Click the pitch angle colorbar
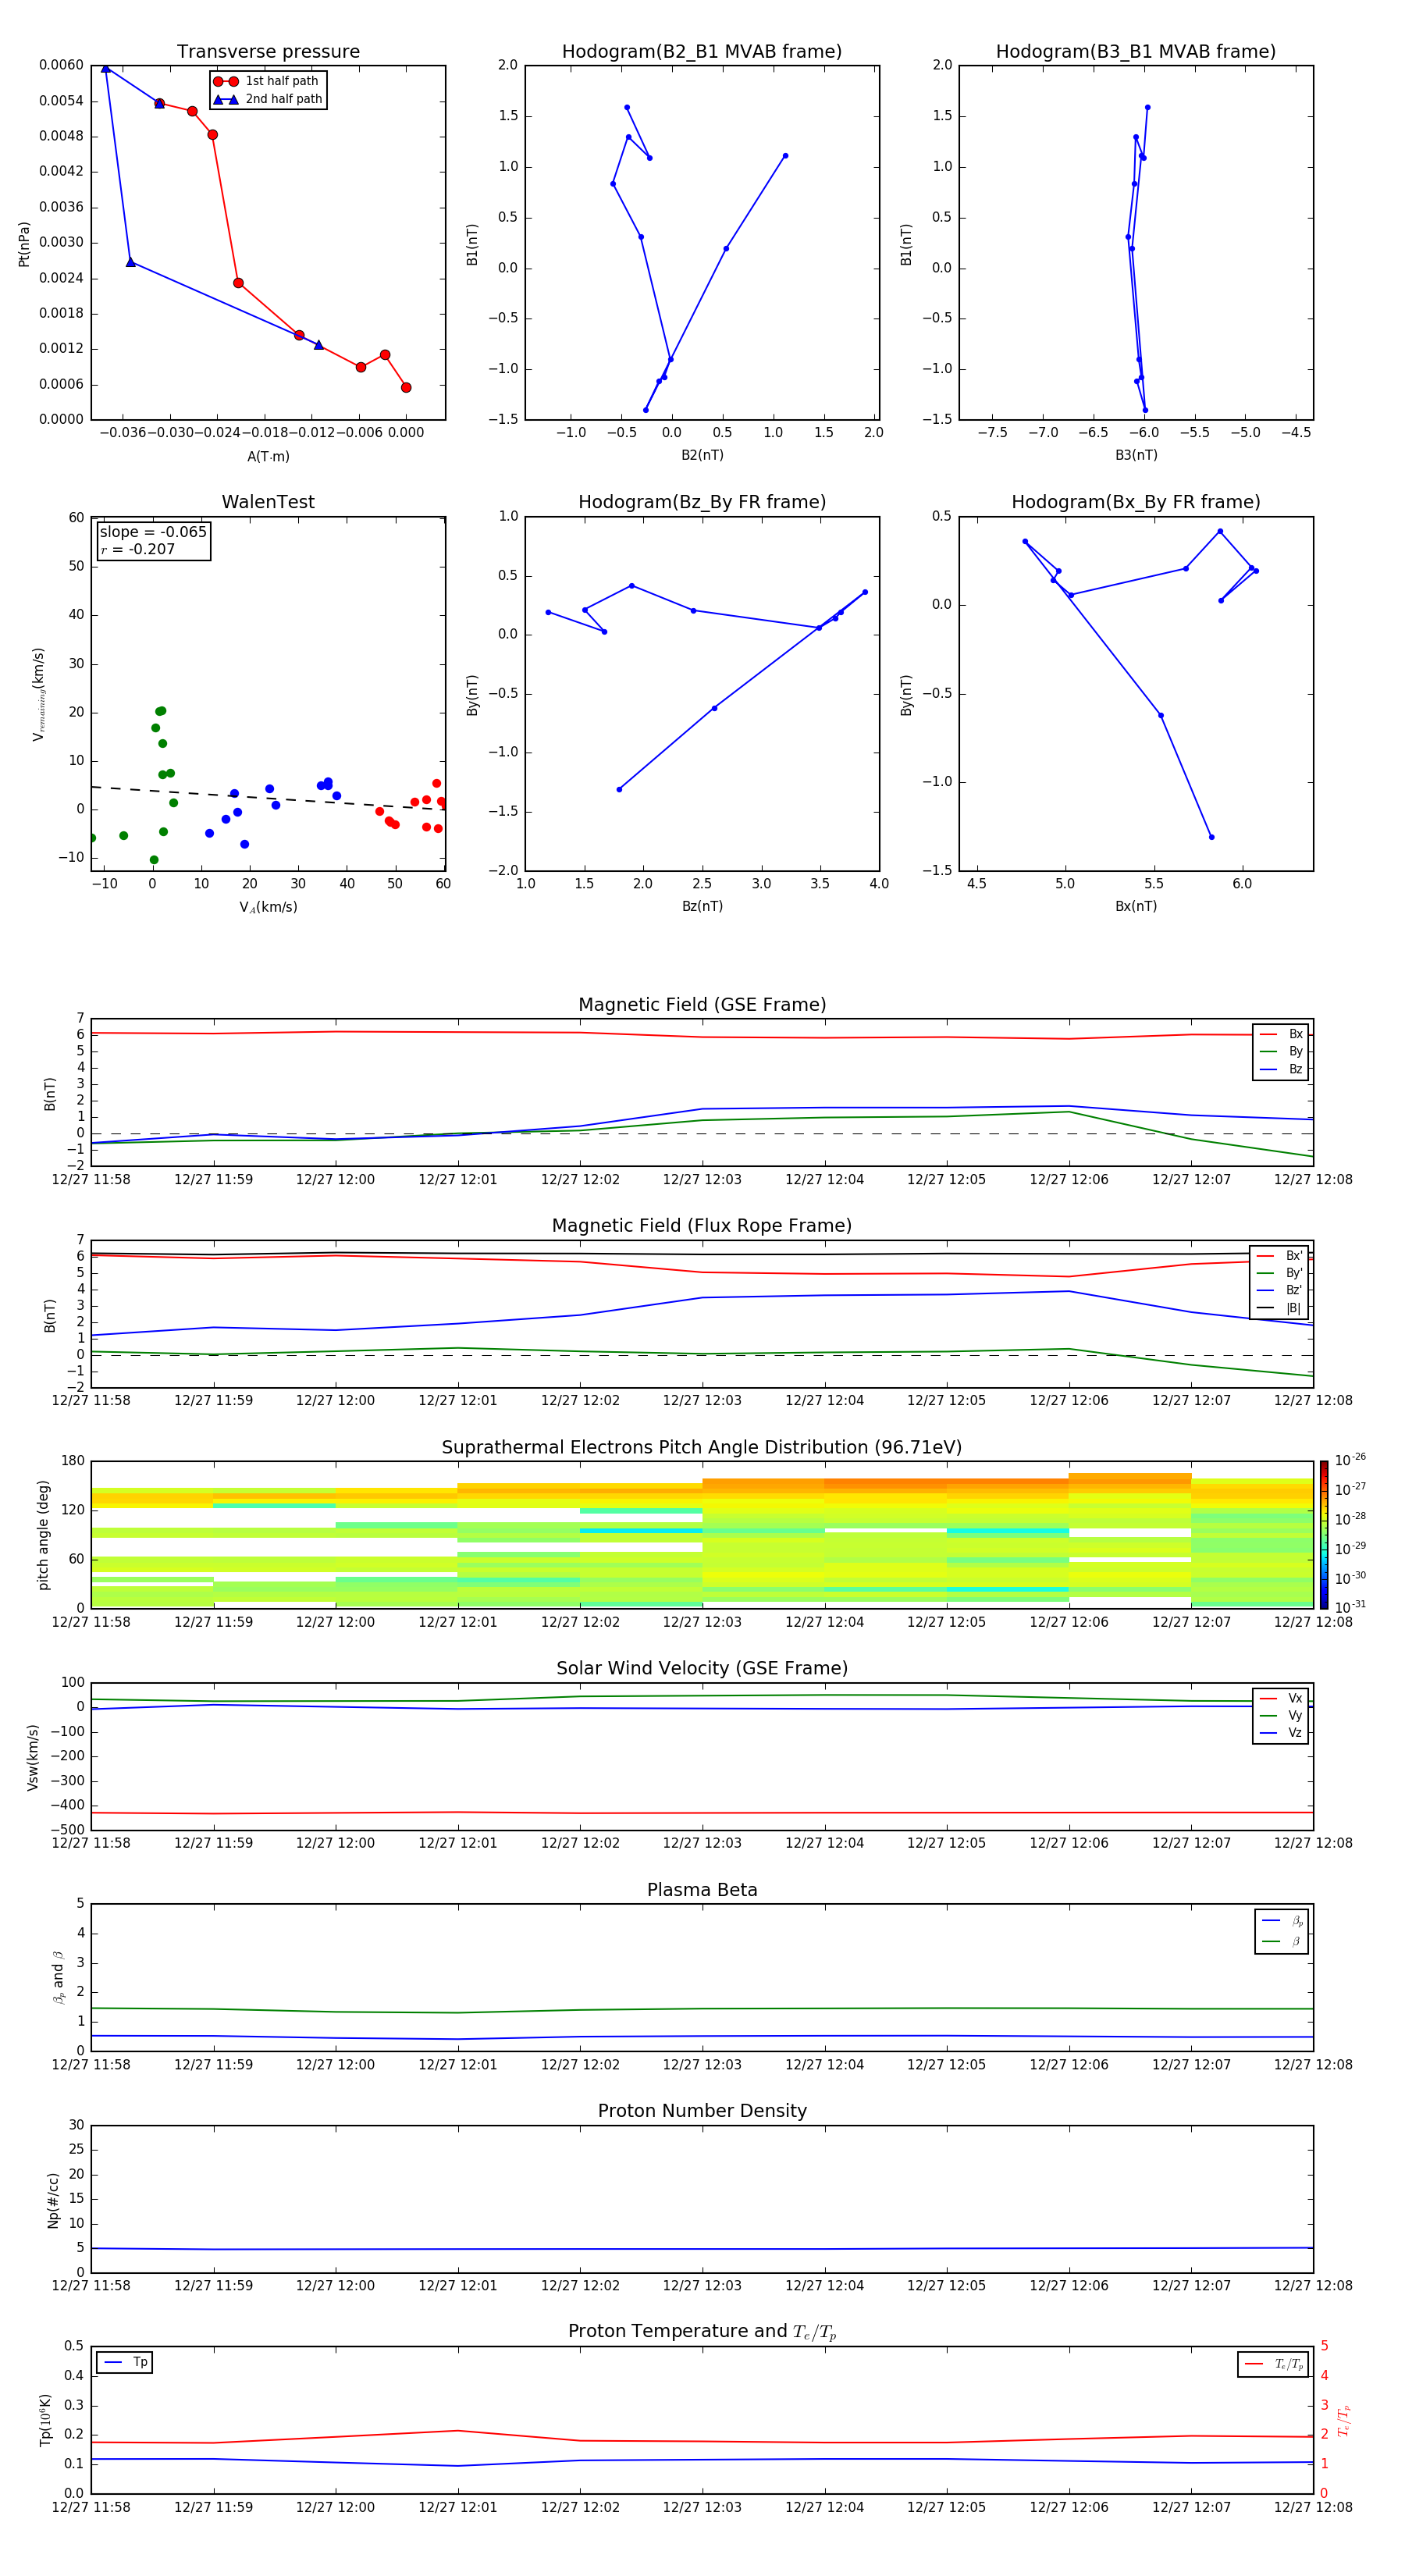This screenshot has width=1405, height=2576. pos(1324,1535)
